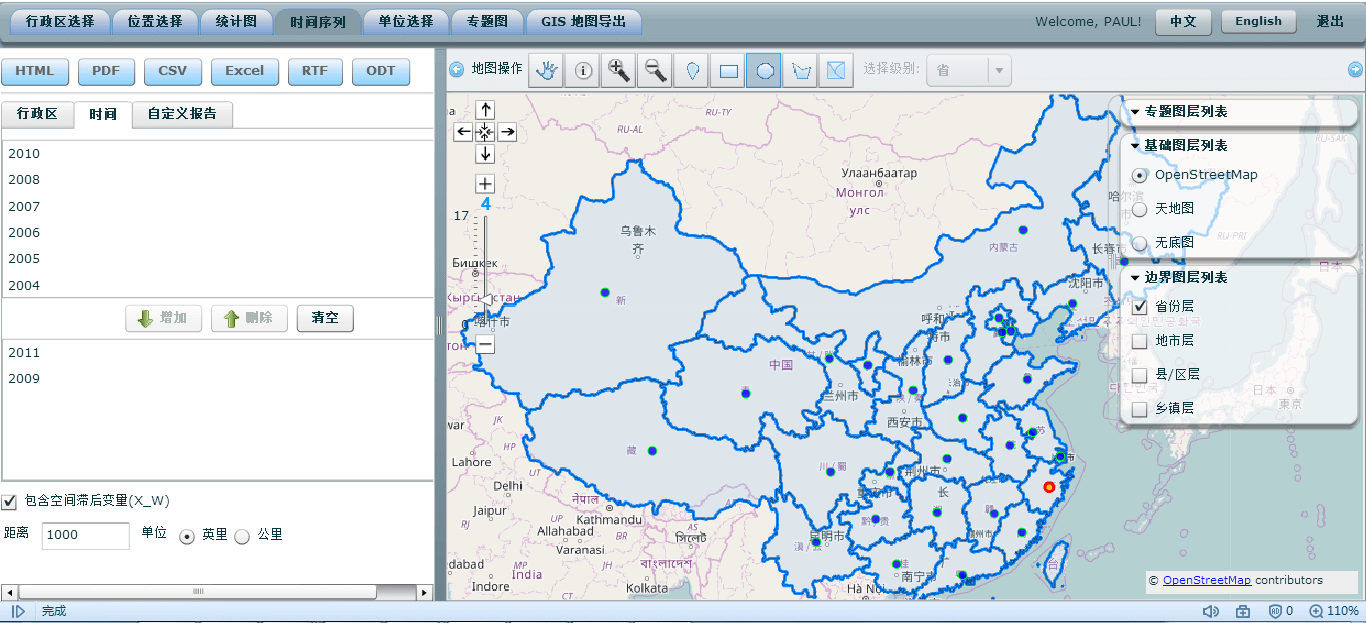Switch to the 时间序列 tab

(318, 21)
